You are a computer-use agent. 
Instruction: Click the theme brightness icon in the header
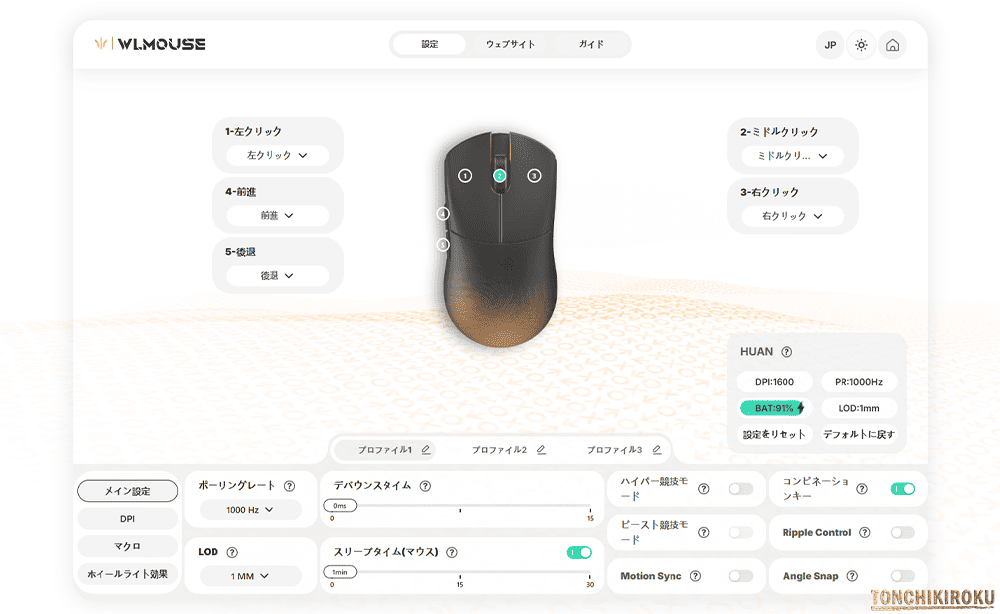click(861, 45)
